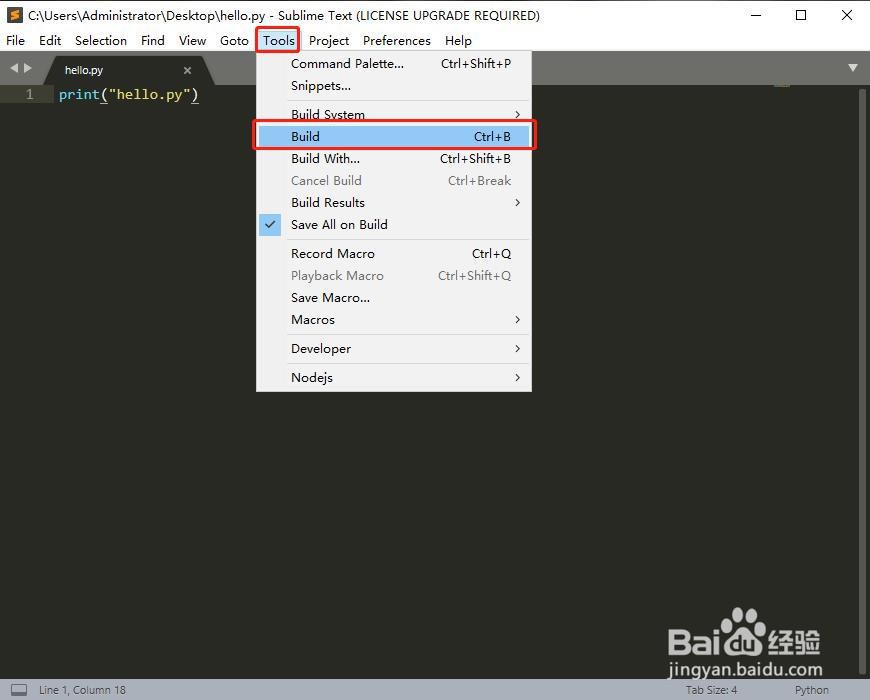This screenshot has width=870, height=700.
Task: Expand the Developer submenu
Action: 394,349
